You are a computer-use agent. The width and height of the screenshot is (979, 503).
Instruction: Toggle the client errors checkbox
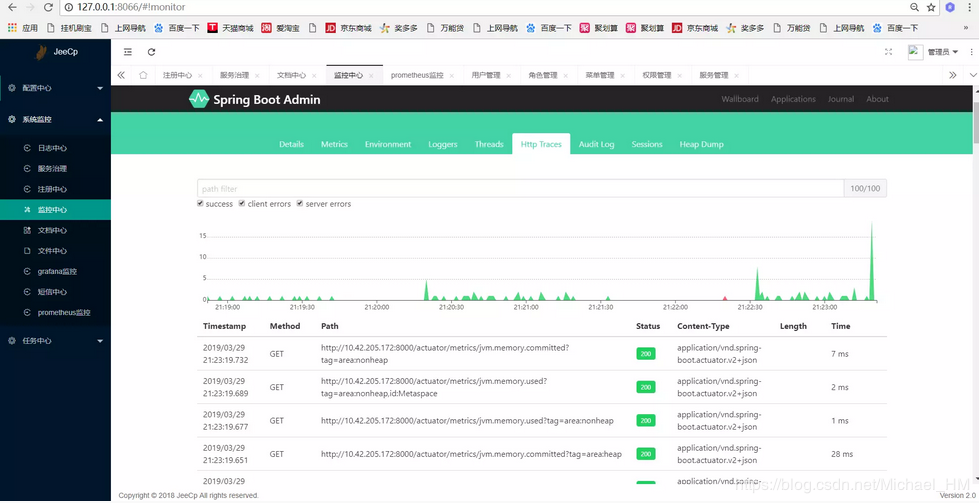[241, 204]
